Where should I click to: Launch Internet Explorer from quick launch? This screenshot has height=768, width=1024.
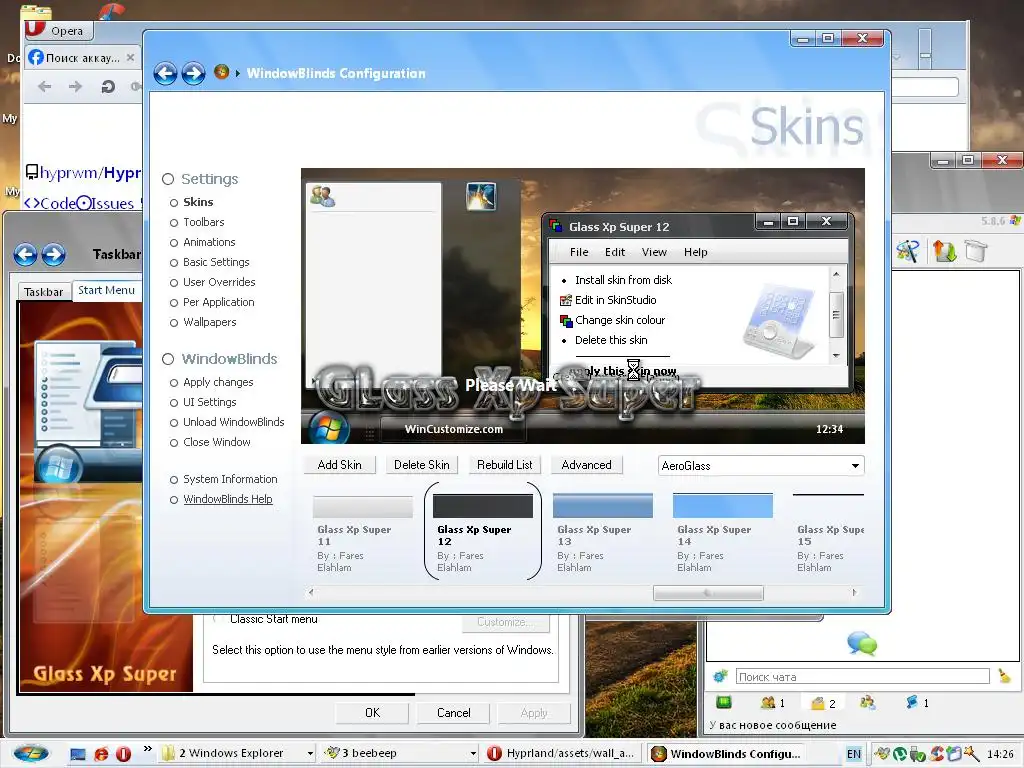[101, 754]
